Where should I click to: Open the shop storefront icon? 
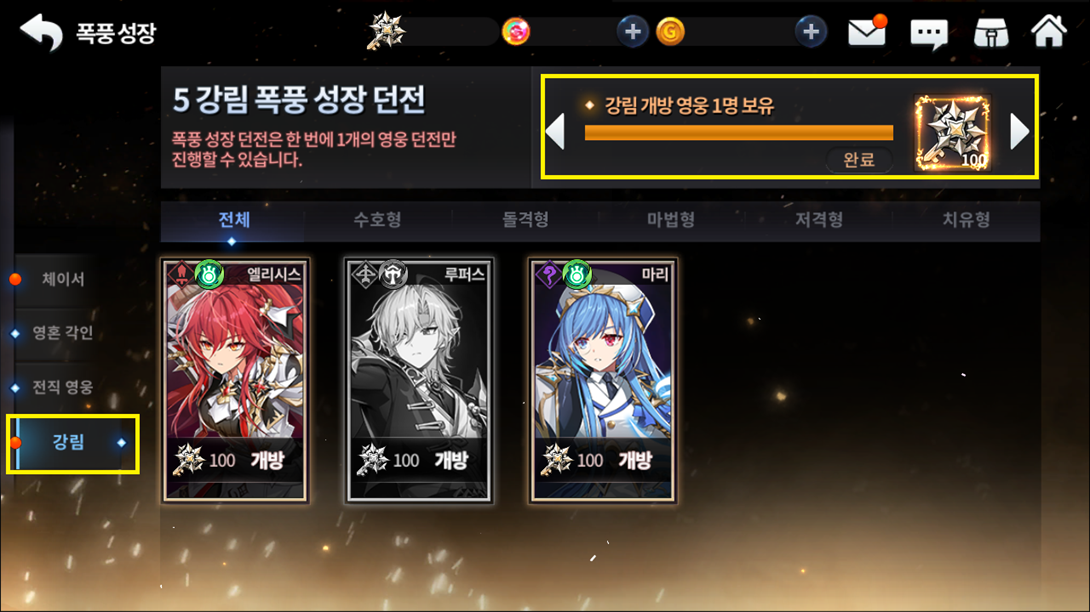click(x=991, y=32)
